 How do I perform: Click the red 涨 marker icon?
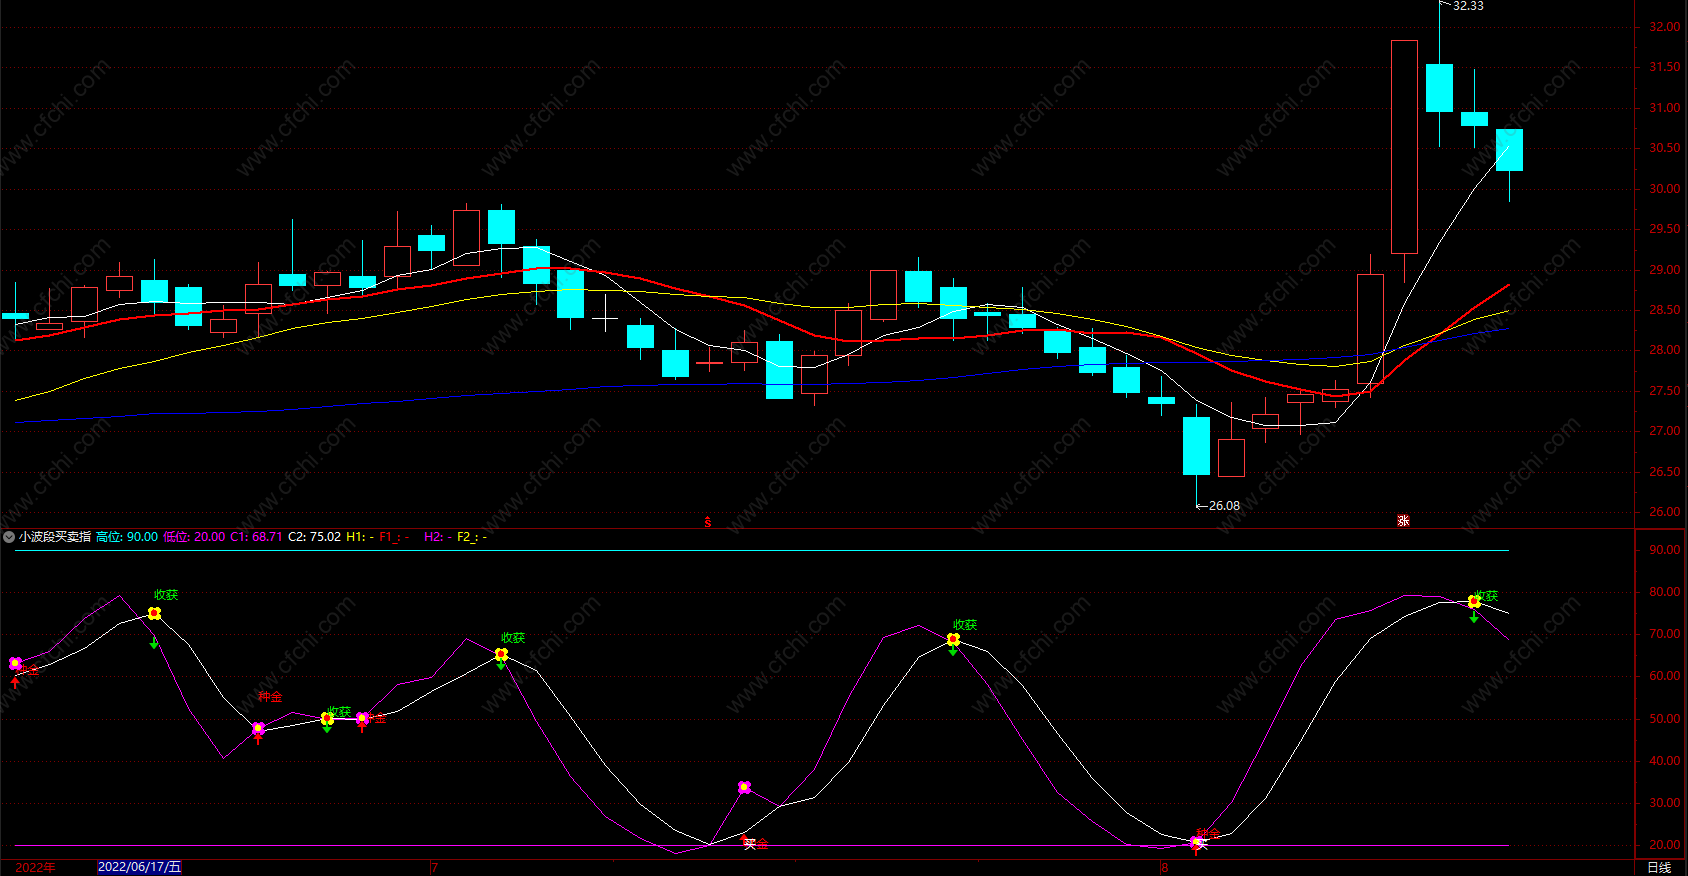pos(1403,521)
